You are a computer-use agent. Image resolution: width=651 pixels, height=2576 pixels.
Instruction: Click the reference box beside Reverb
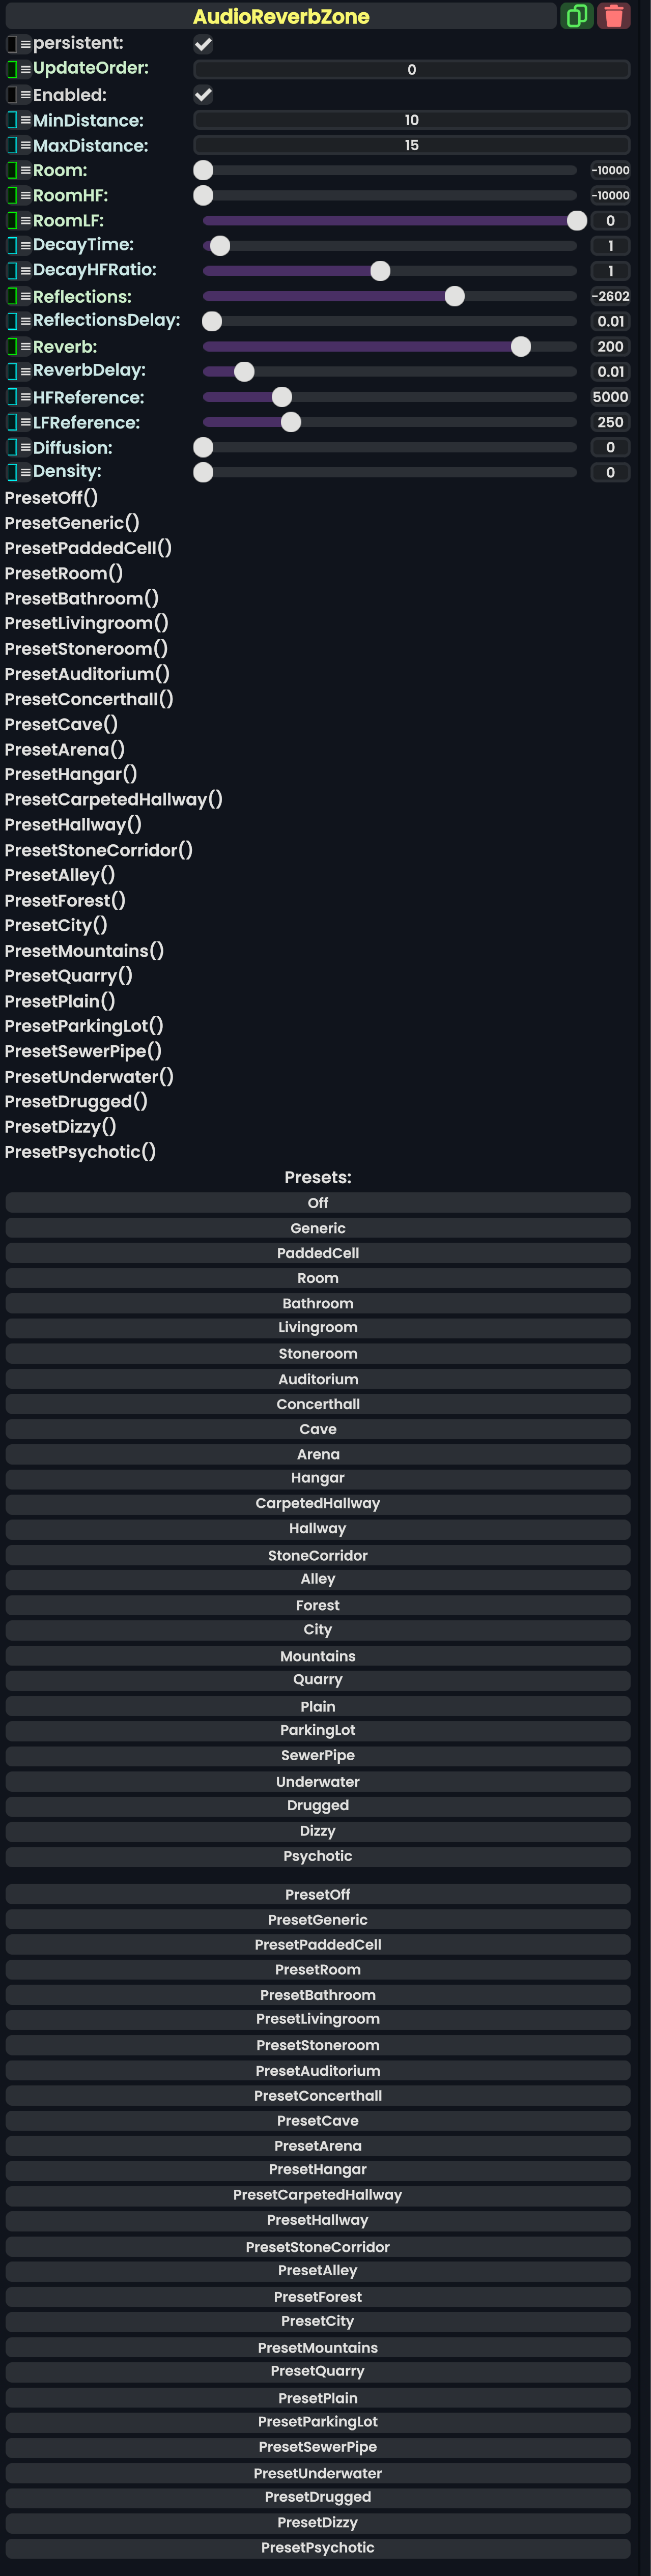coord(12,347)
